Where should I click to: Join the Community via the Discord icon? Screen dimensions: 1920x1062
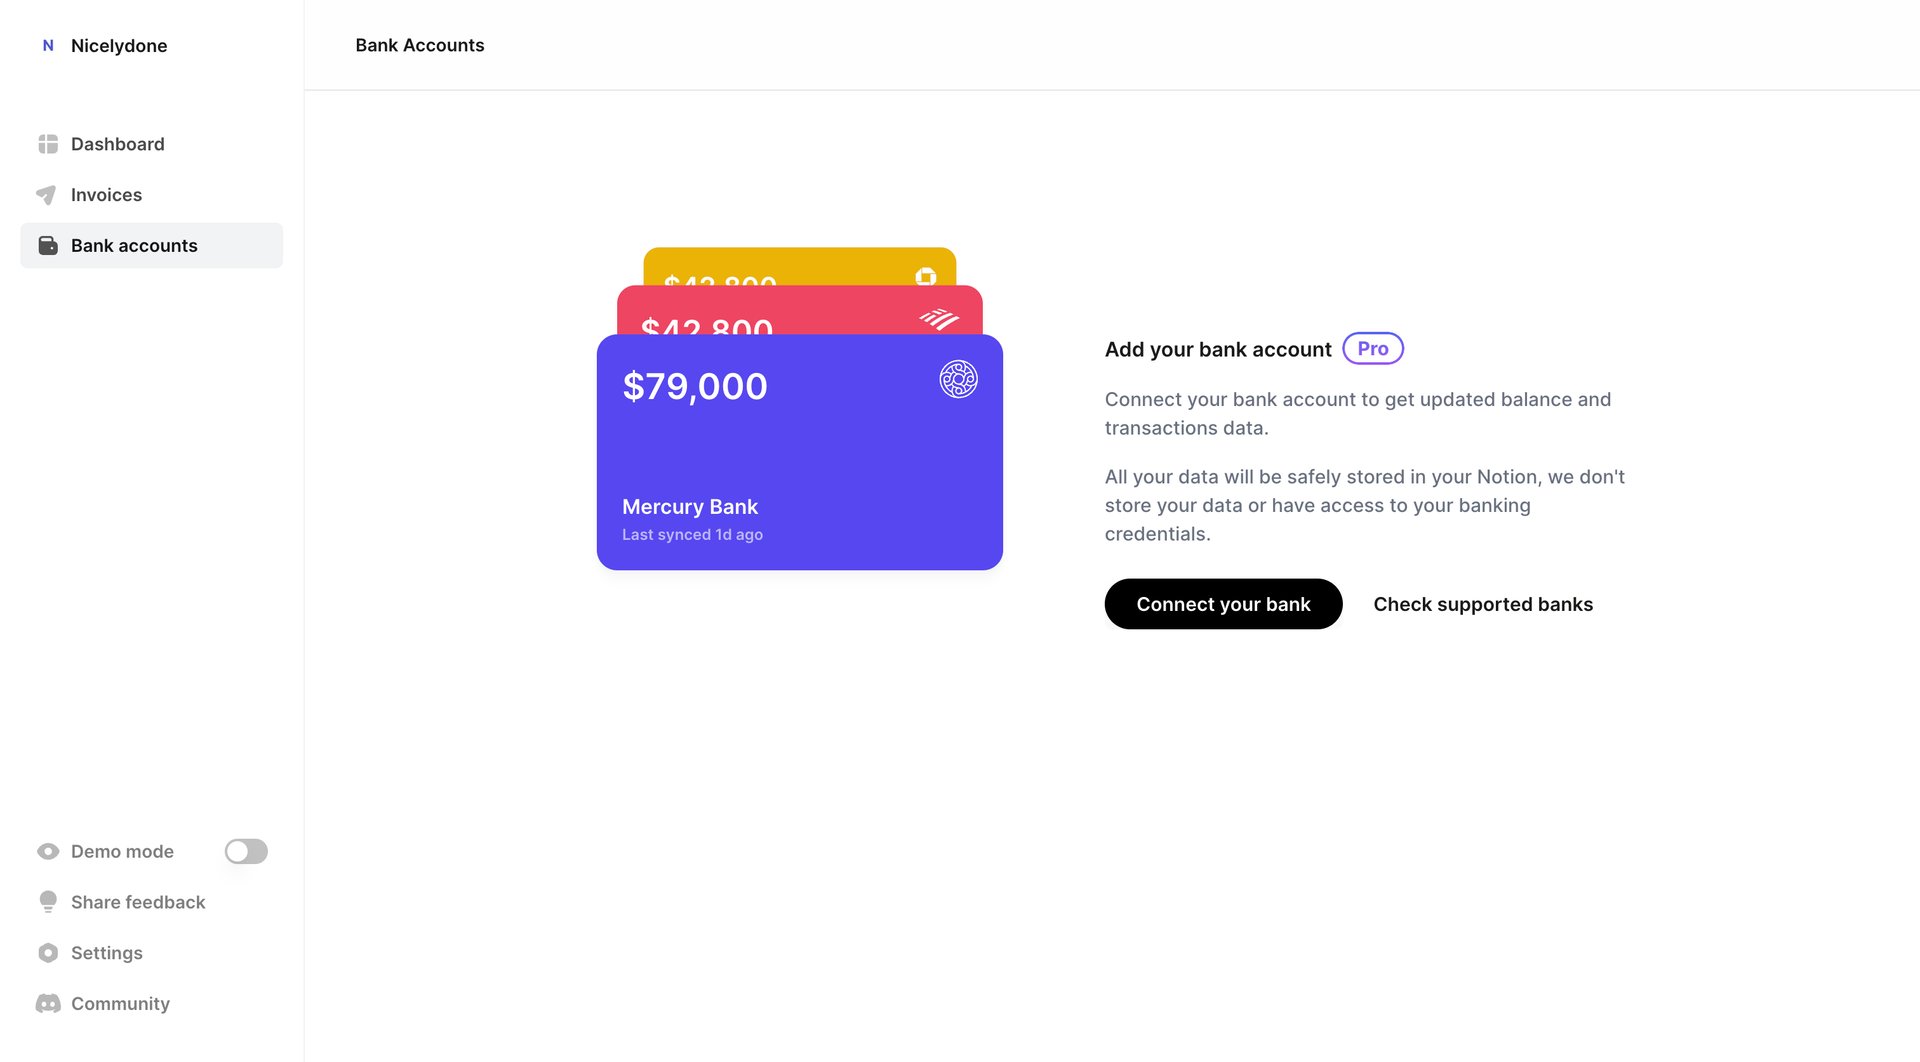point(47,1003)
